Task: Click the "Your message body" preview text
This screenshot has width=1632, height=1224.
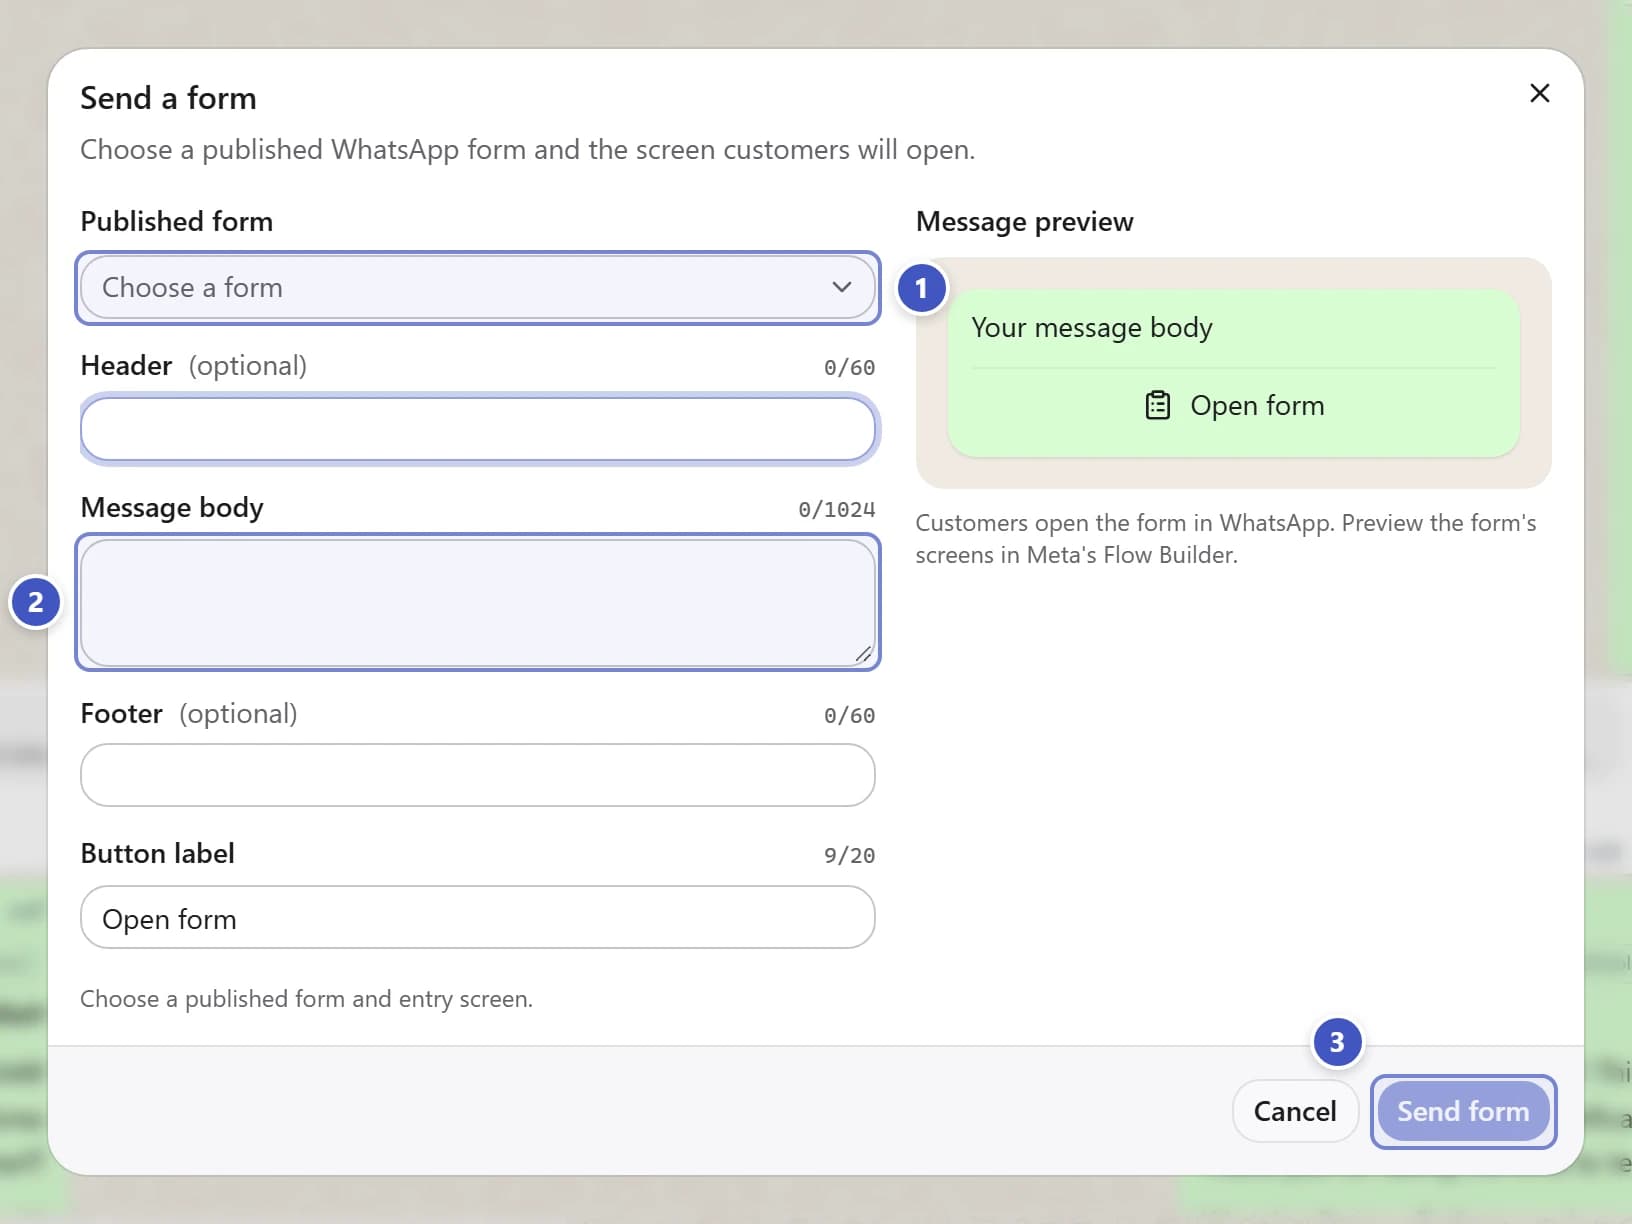Action: [1092, 328]
